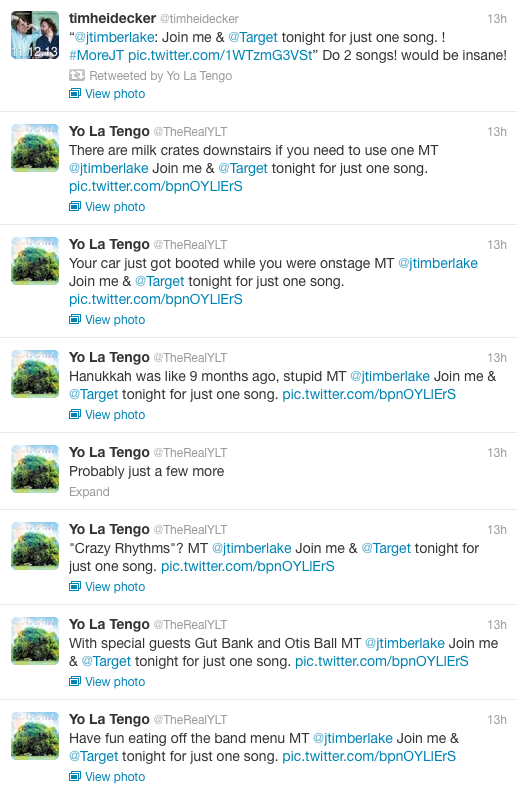This screenshot has width=517, height=790.
Task: Click the timheidecker profile avatar
Action: (x=35, y=35)
